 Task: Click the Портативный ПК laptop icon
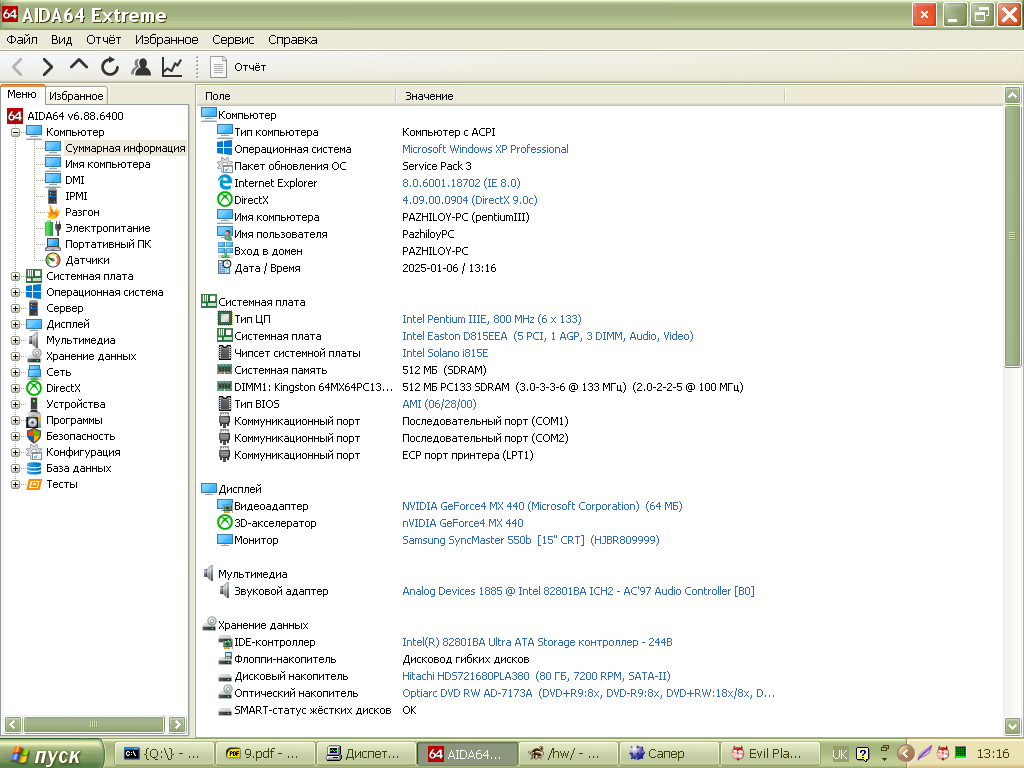(x=53, y=244)
